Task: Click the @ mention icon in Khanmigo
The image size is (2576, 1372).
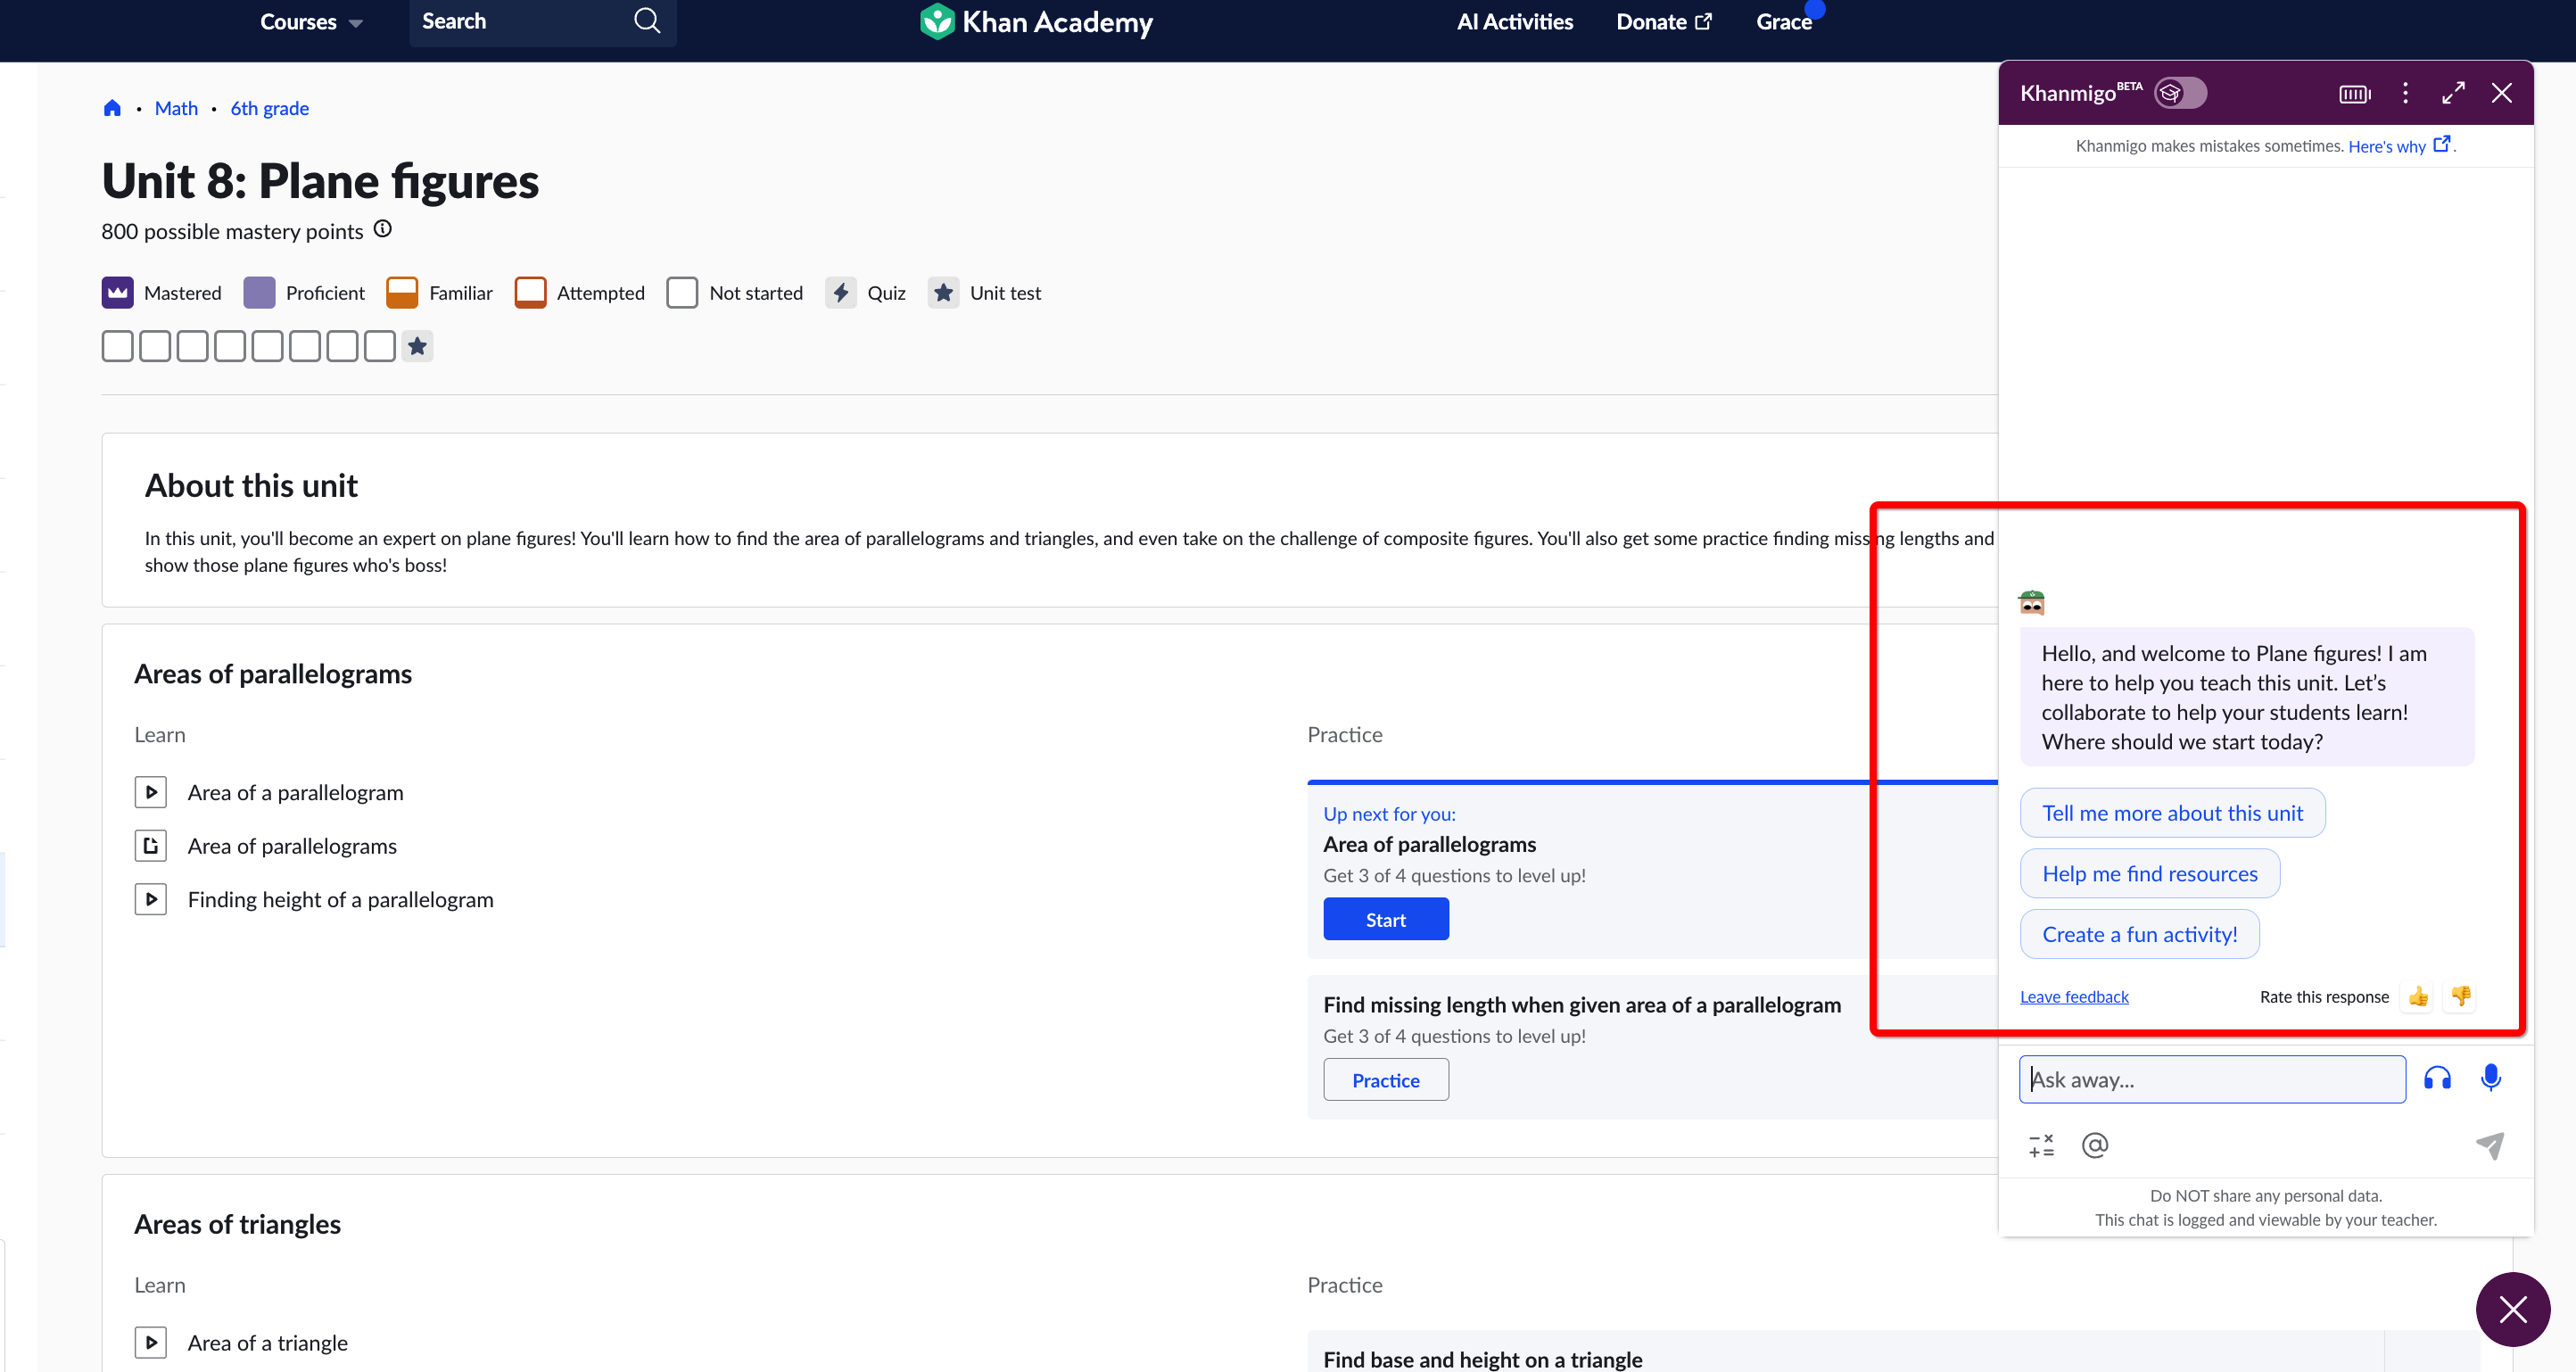Action: point(2095,1145)
